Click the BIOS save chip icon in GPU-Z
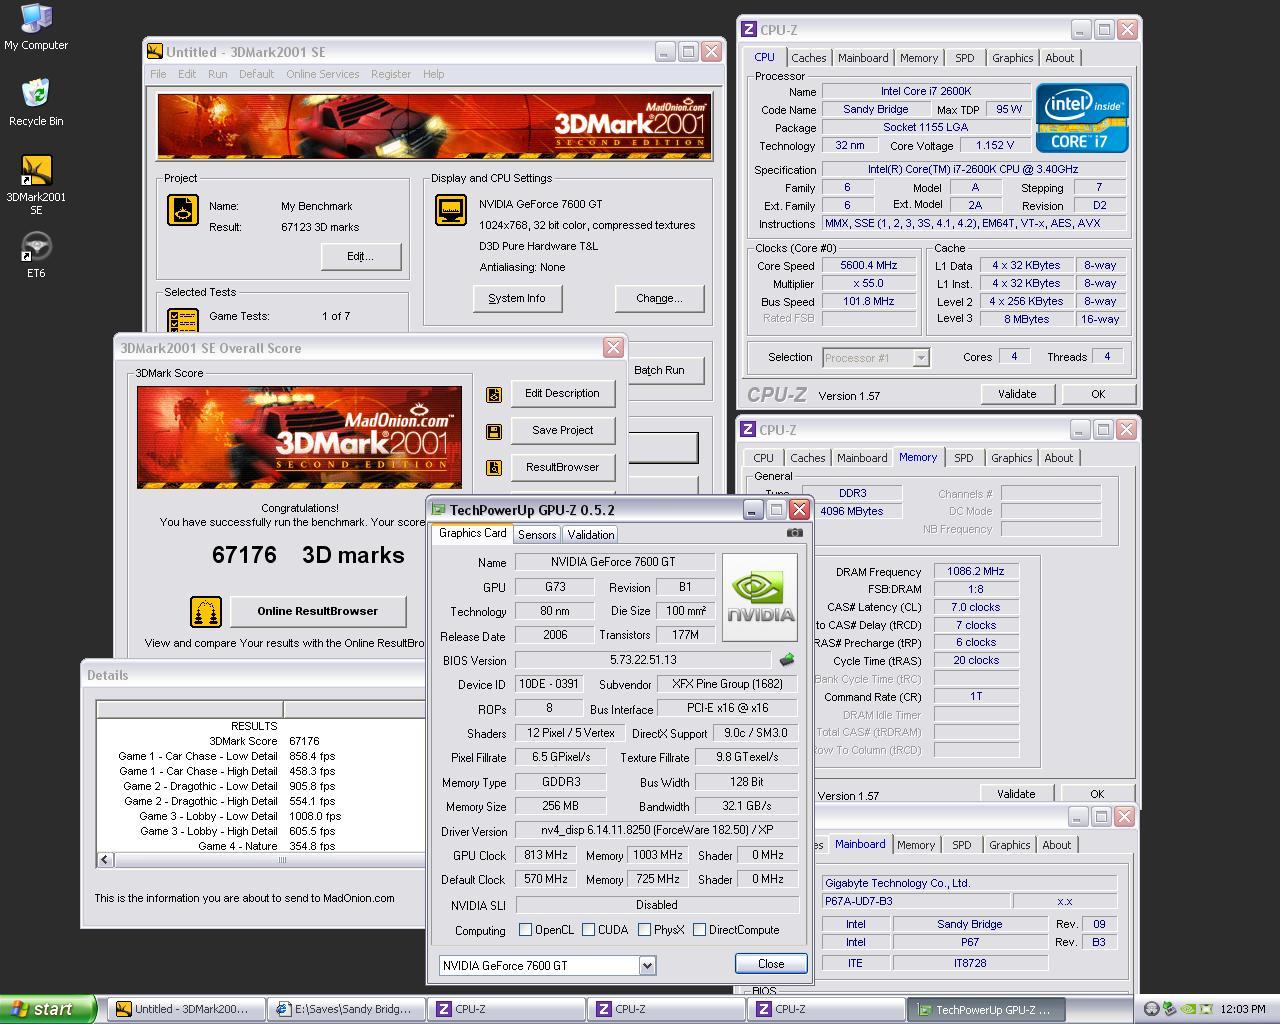Image resolution: width=1280 pixels, height=1024 pixels. point(787,660)
